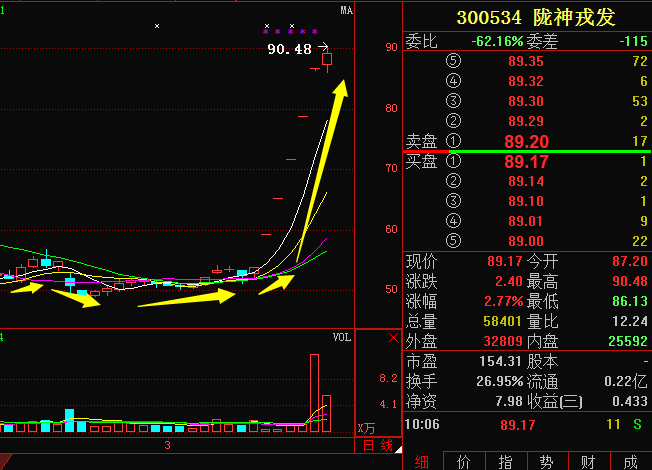652x470 pixels.
Task: Click the red X icon beside the volume panel
Action: point(393,339)
